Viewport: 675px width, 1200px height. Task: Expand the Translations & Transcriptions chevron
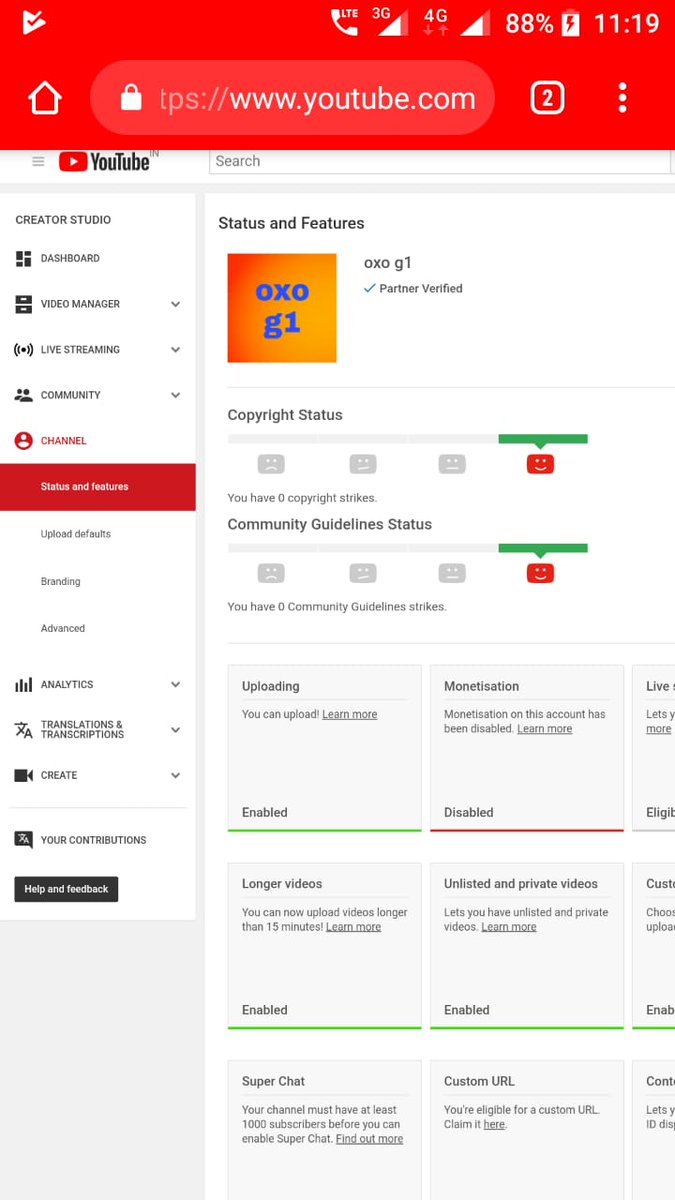click(x=175, y=730)
